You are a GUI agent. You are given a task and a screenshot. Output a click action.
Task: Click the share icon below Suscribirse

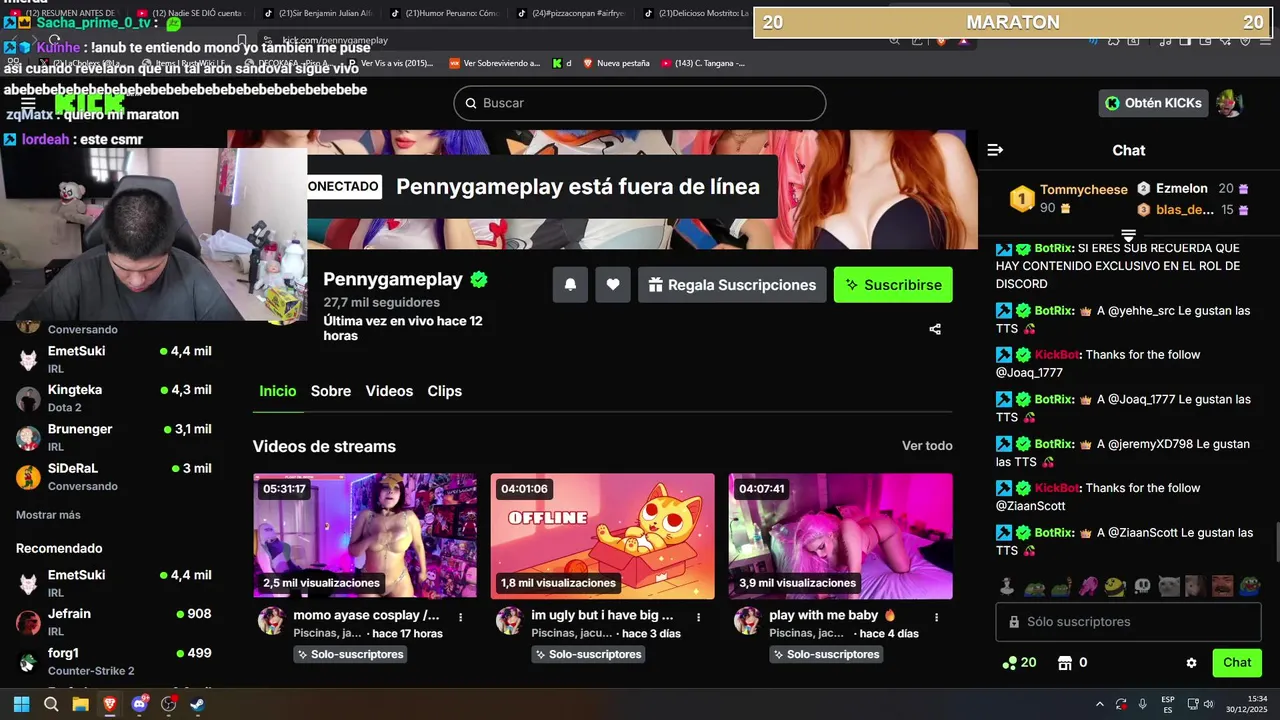[935, 329]
